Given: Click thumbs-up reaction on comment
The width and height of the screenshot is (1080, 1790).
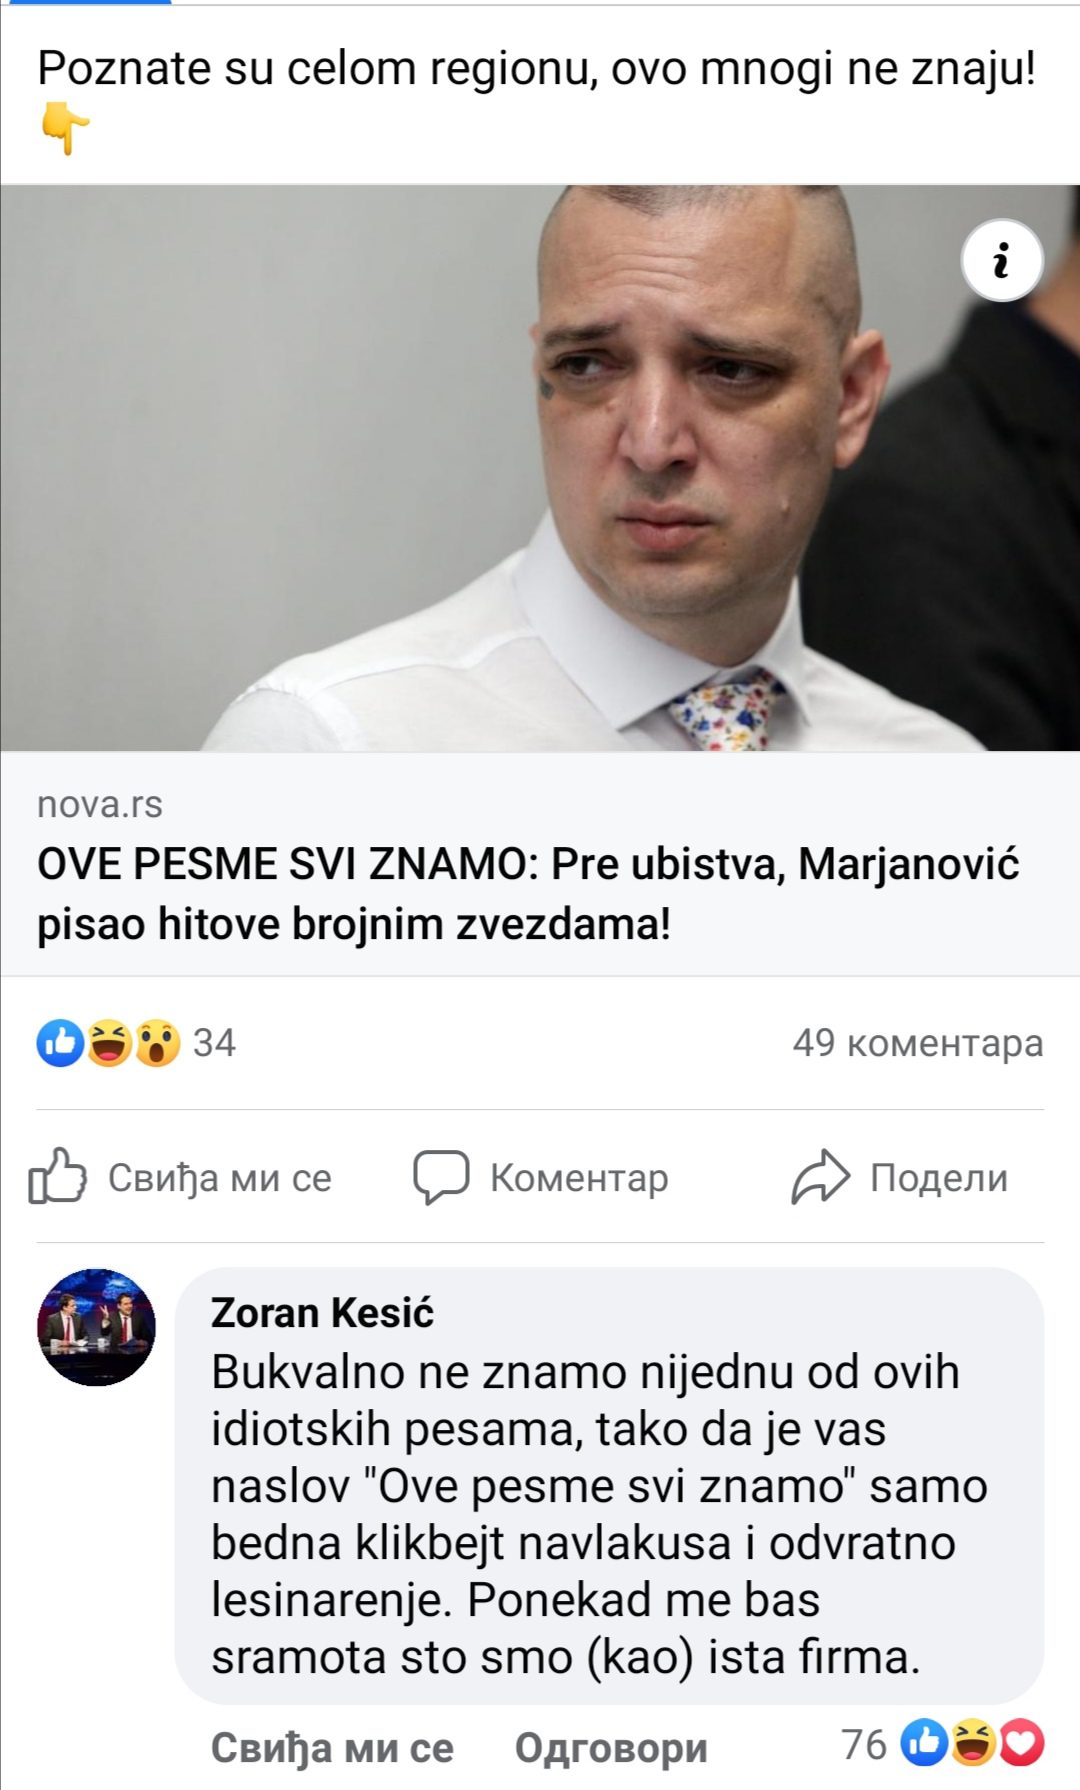Looking at the screenshot, I should click(924, 1744).
